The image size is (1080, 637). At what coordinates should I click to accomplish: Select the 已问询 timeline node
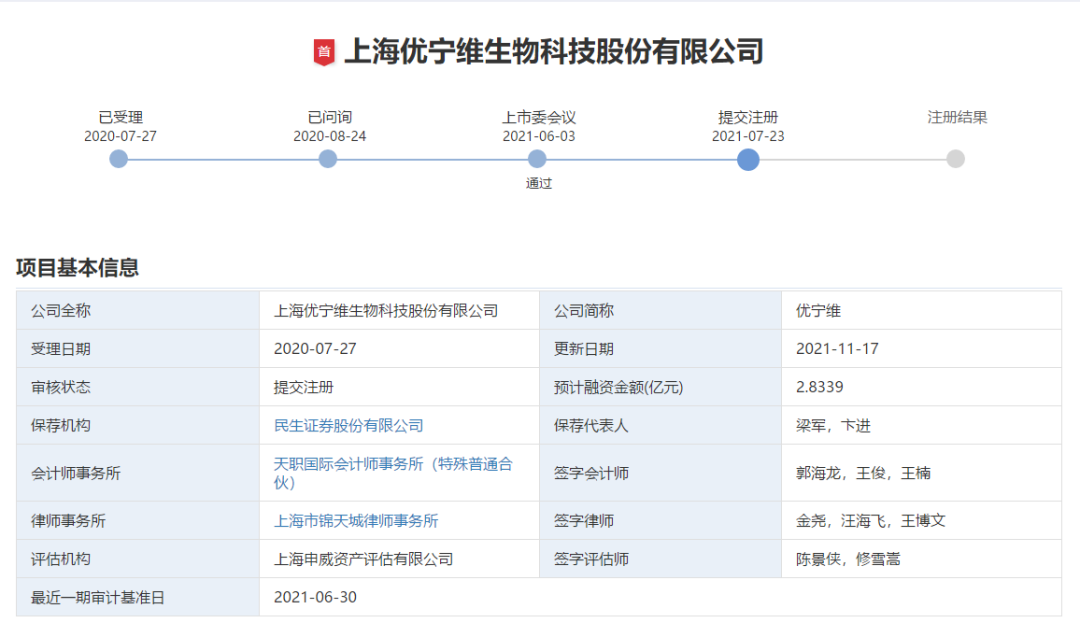pos(328,159)
